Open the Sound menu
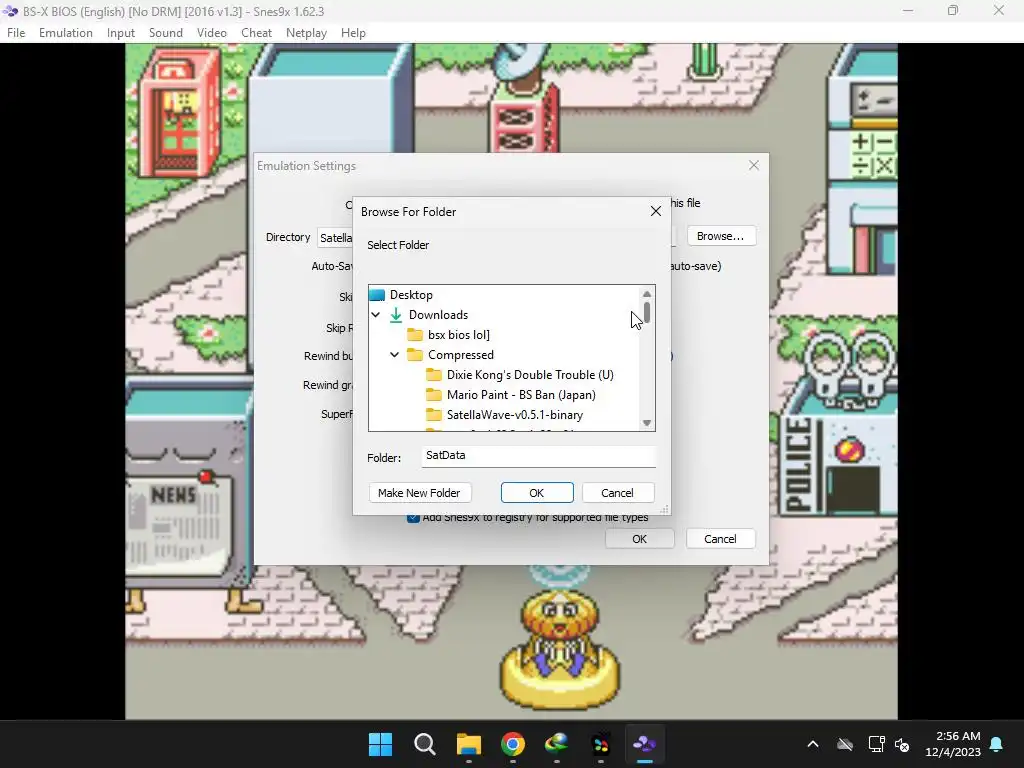This screenshot has width=1024, height=768. tap(166, 33)
